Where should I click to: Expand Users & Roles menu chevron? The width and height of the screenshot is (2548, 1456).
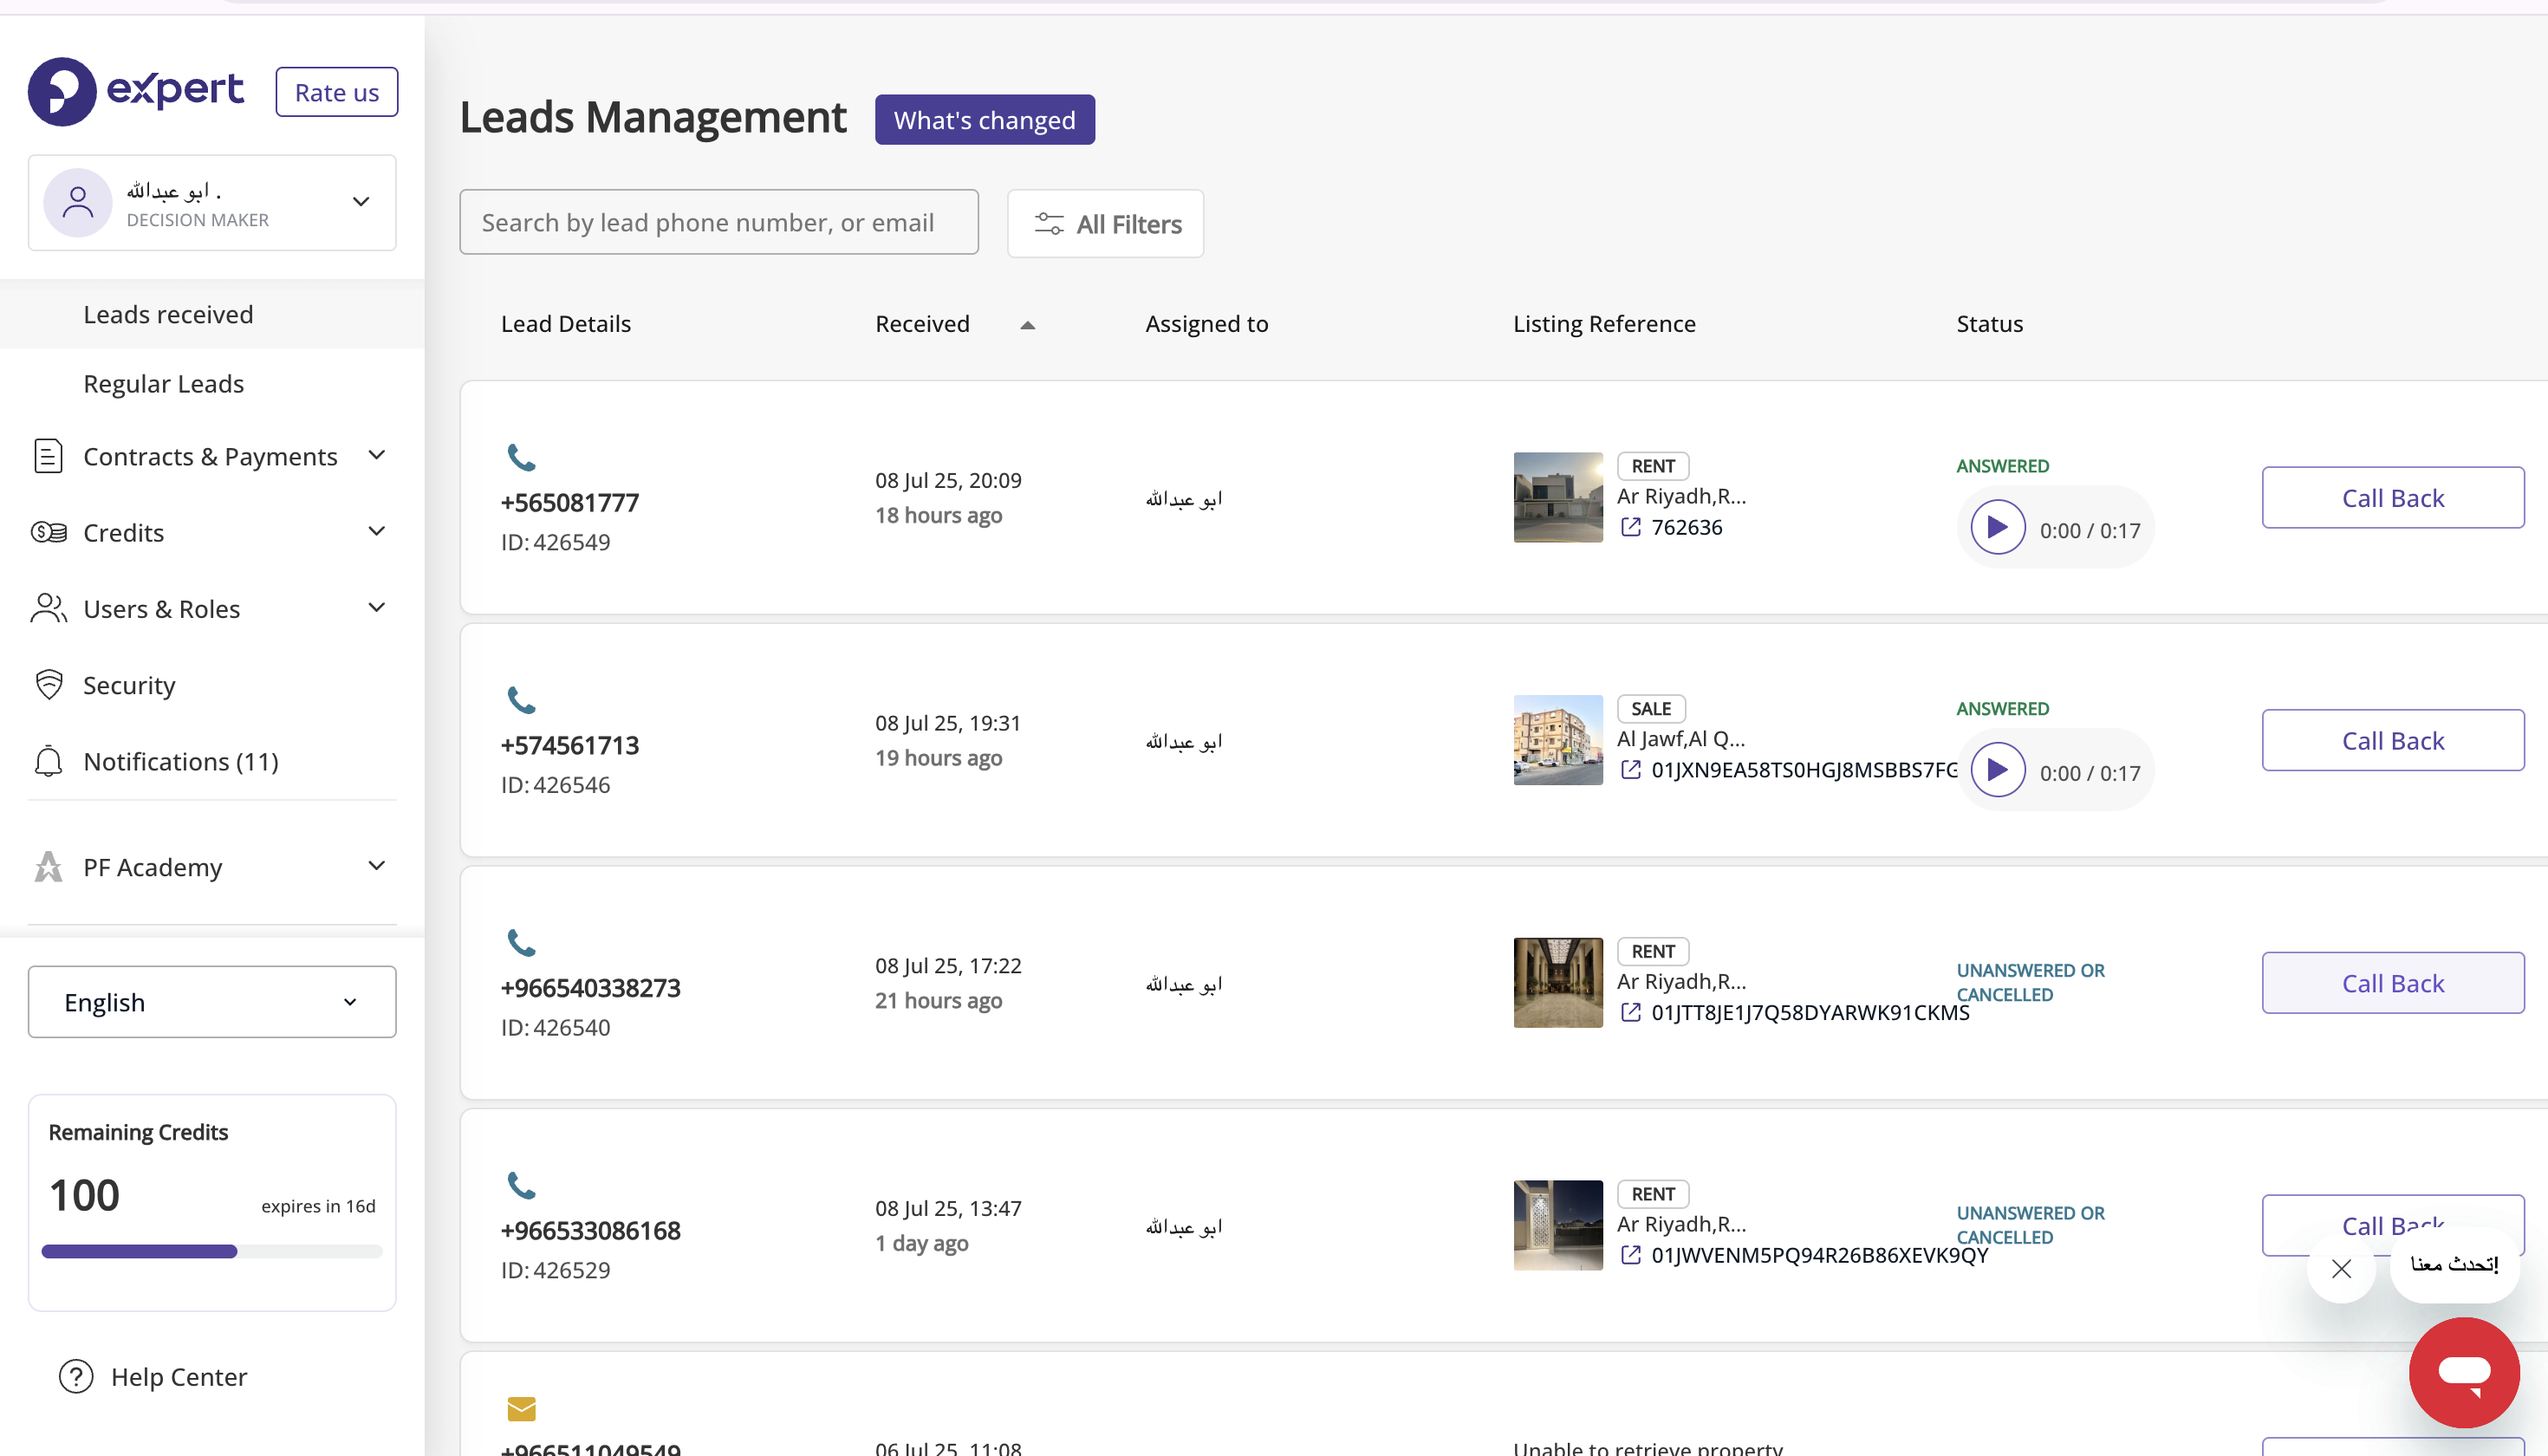click(x=377, y=607)
